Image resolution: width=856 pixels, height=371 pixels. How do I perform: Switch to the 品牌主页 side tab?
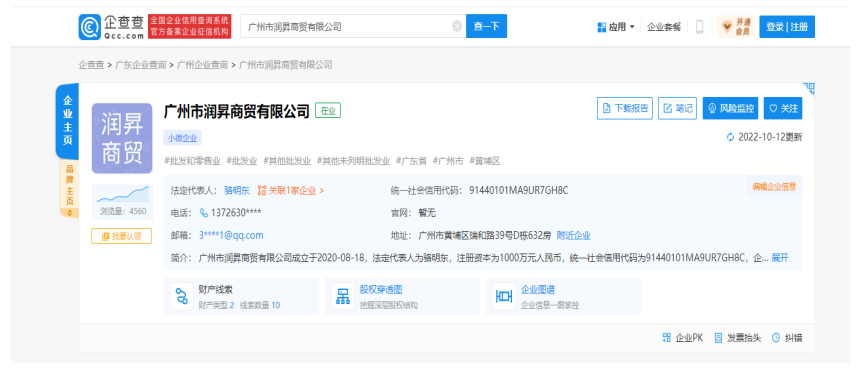point(69,189)
